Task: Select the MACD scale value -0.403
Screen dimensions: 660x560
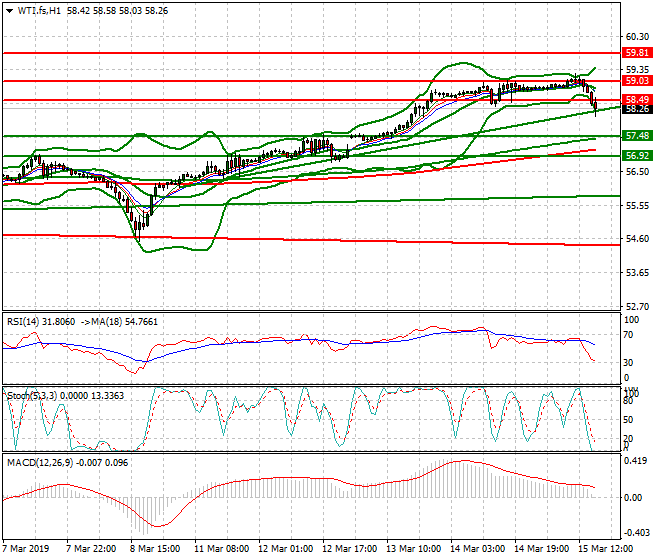Action: (x=636, y=533)
